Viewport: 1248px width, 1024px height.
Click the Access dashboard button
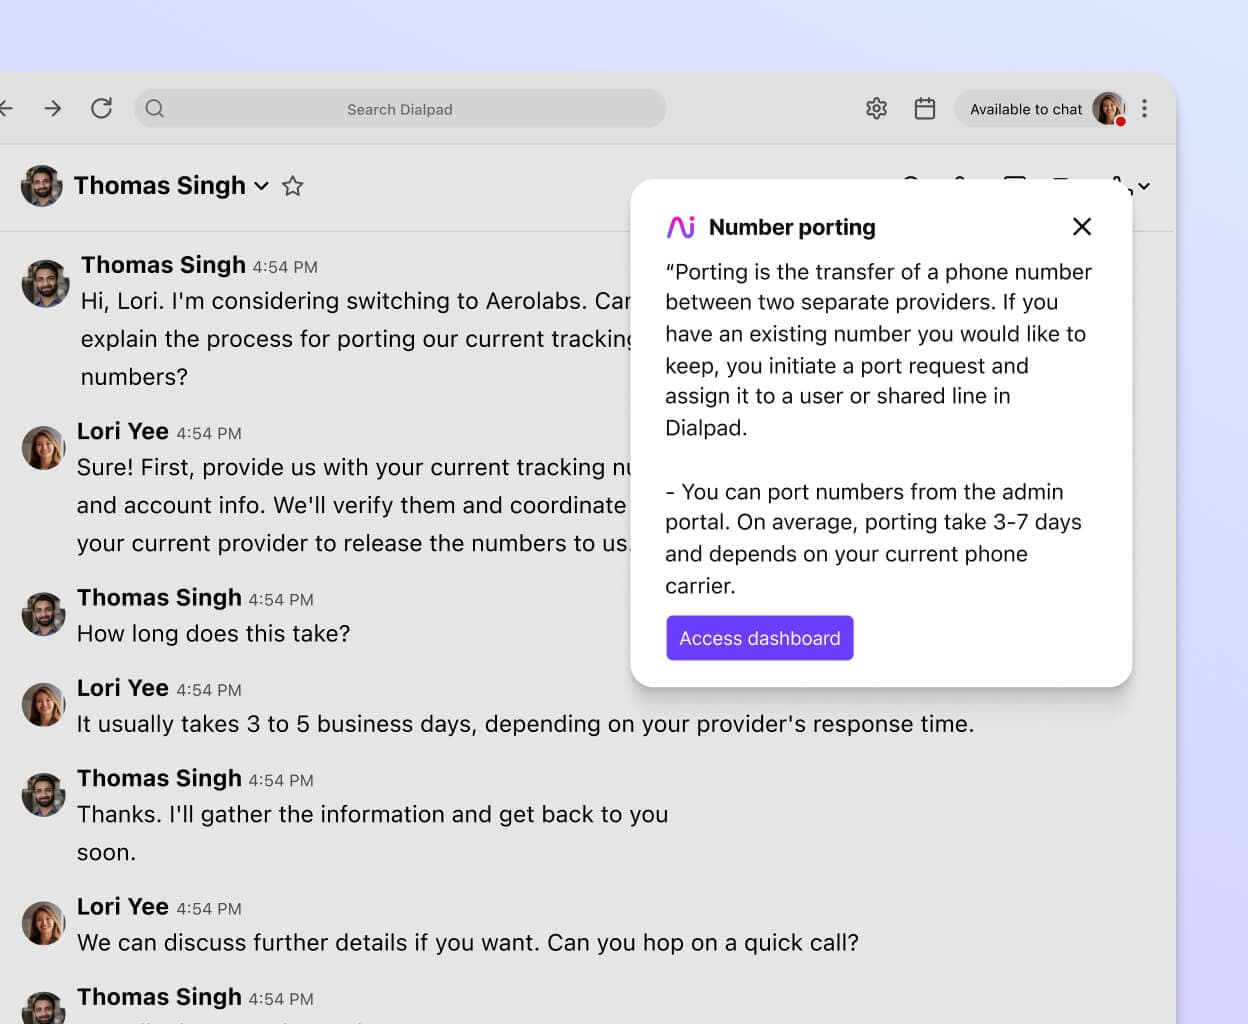tap(759, 638)
